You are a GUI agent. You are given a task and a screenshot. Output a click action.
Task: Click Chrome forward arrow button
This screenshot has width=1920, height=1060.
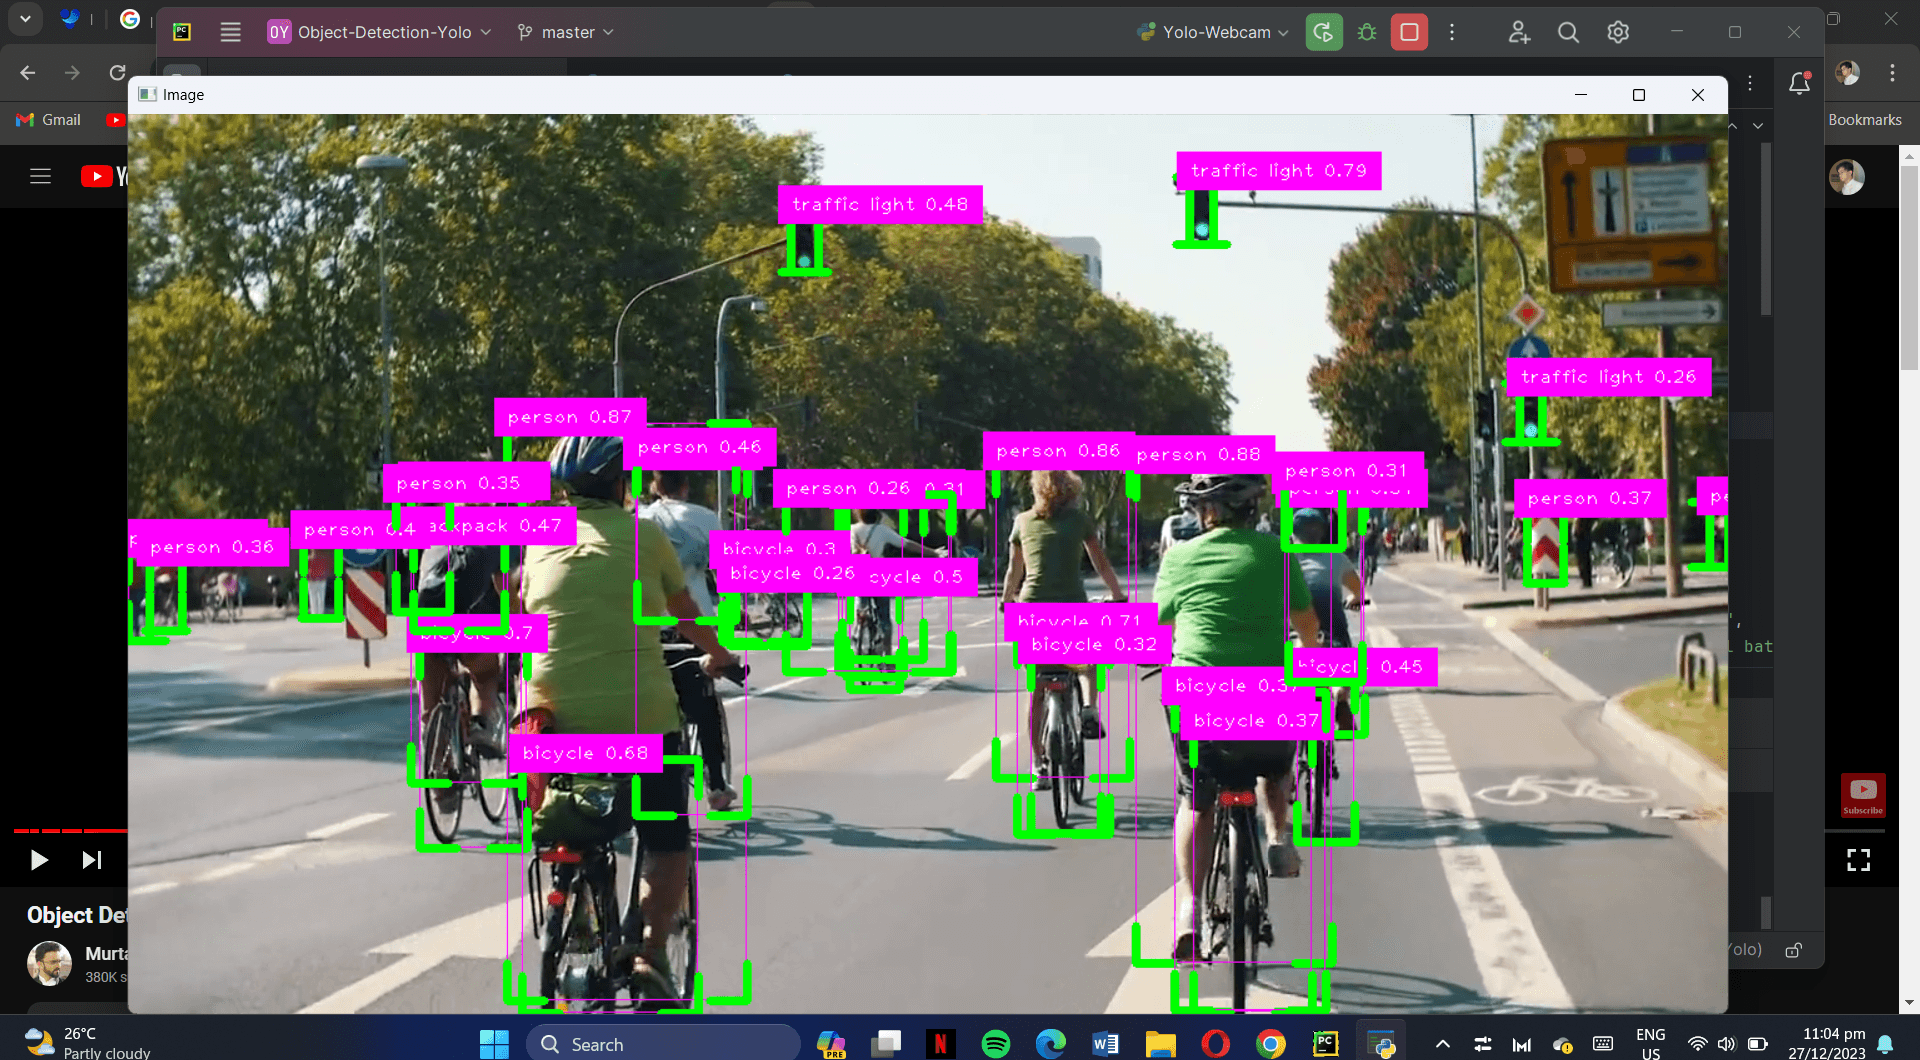click(x=72, y=73)
